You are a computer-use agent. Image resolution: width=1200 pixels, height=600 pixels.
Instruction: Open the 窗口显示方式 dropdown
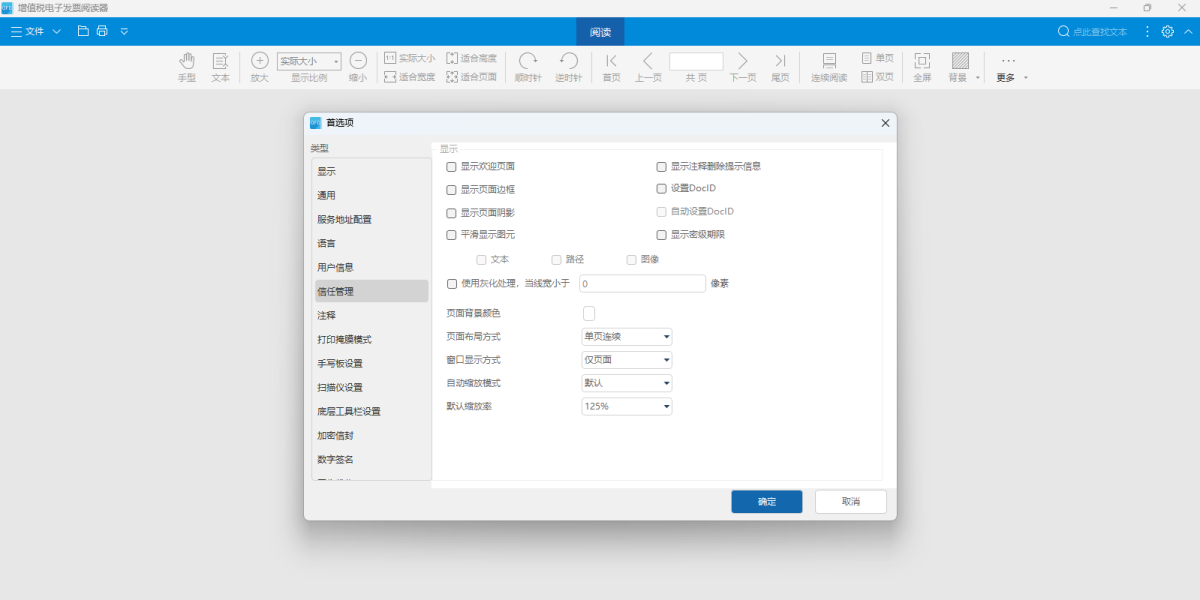tap(626, 360)
